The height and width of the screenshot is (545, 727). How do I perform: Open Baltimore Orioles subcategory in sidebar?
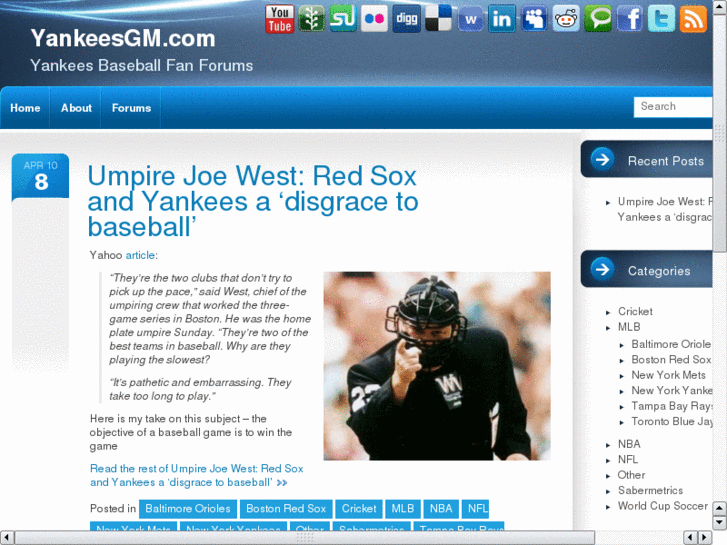point(671,344)
